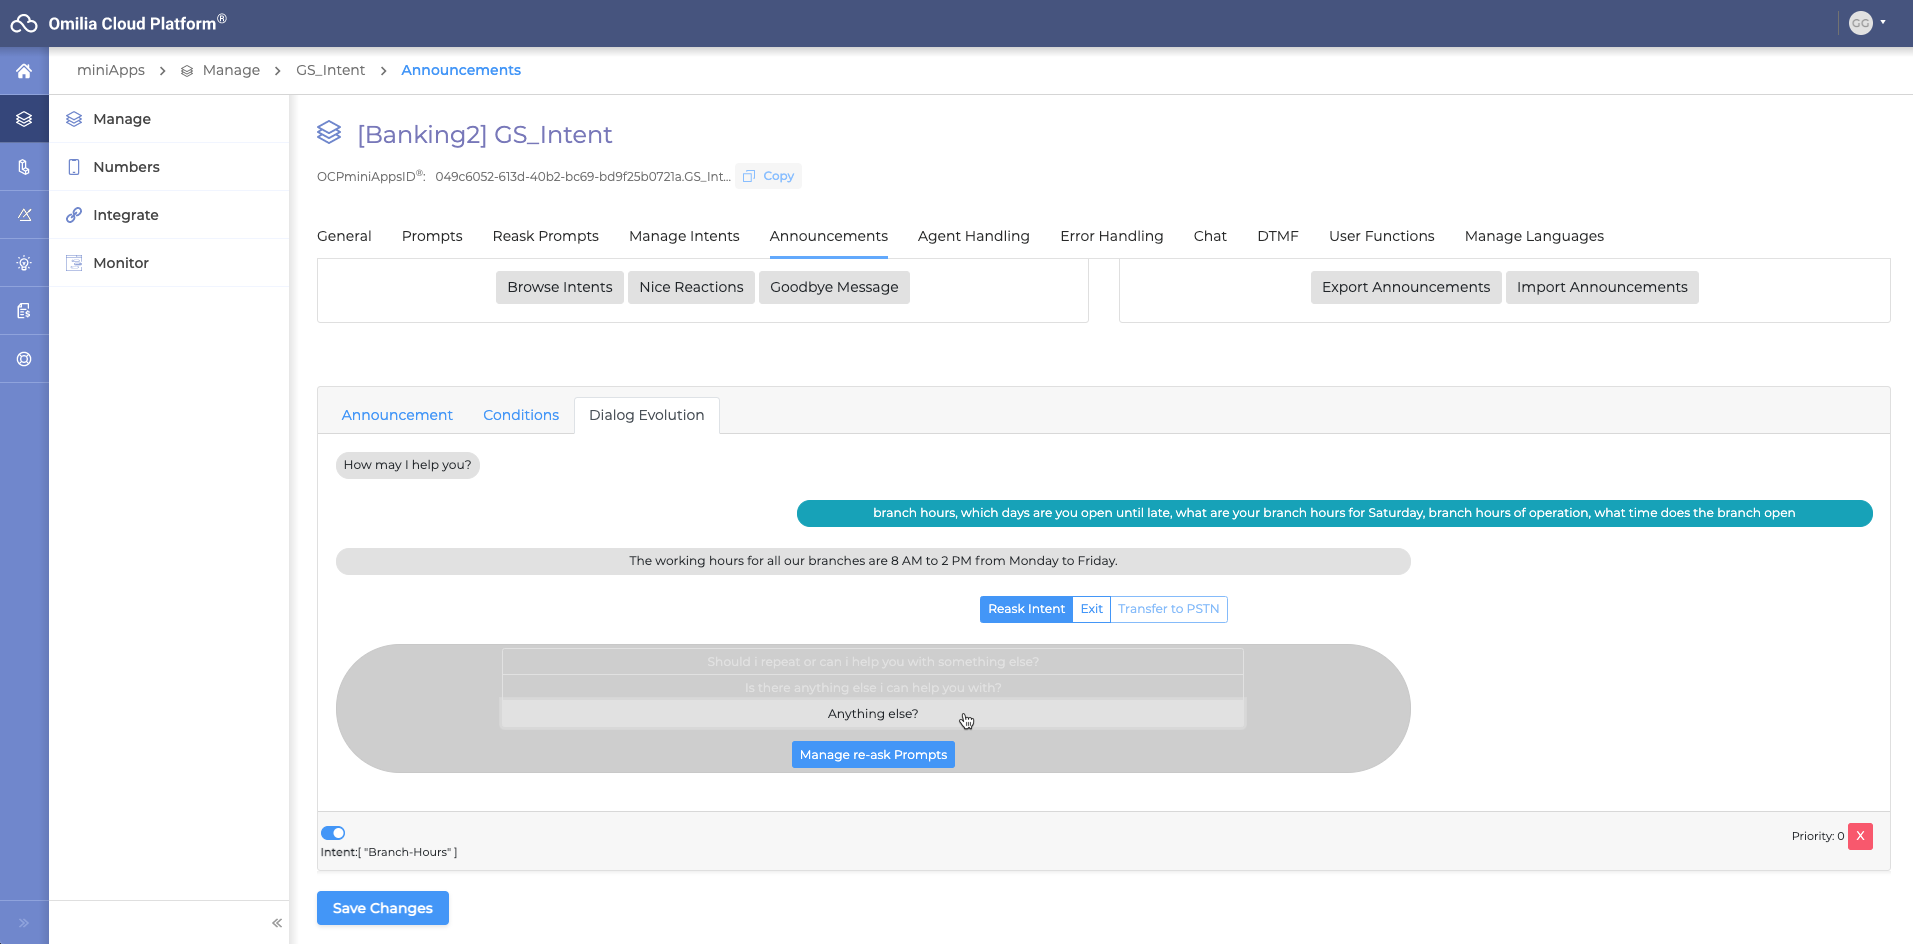Open the left rail icon below miniApps
1913x945 pixels.
coord(24,167)
